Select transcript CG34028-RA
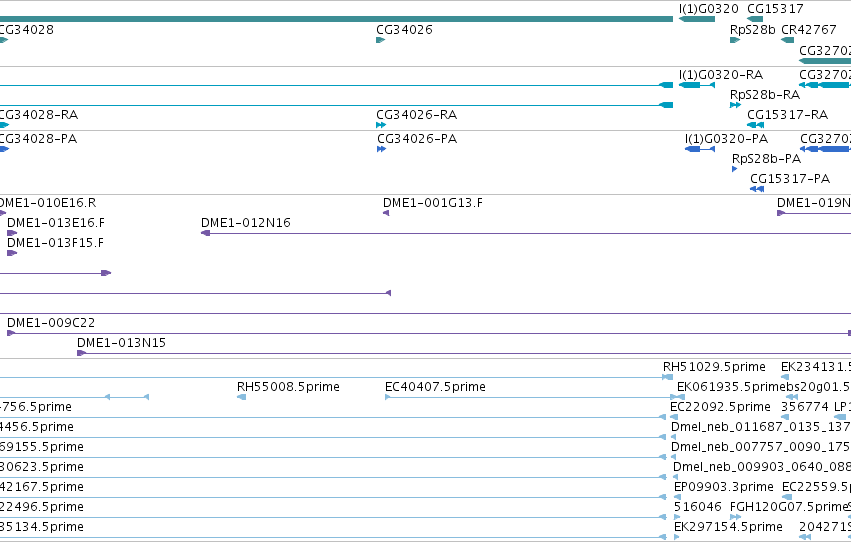851x542 pixels. [39, 115]
